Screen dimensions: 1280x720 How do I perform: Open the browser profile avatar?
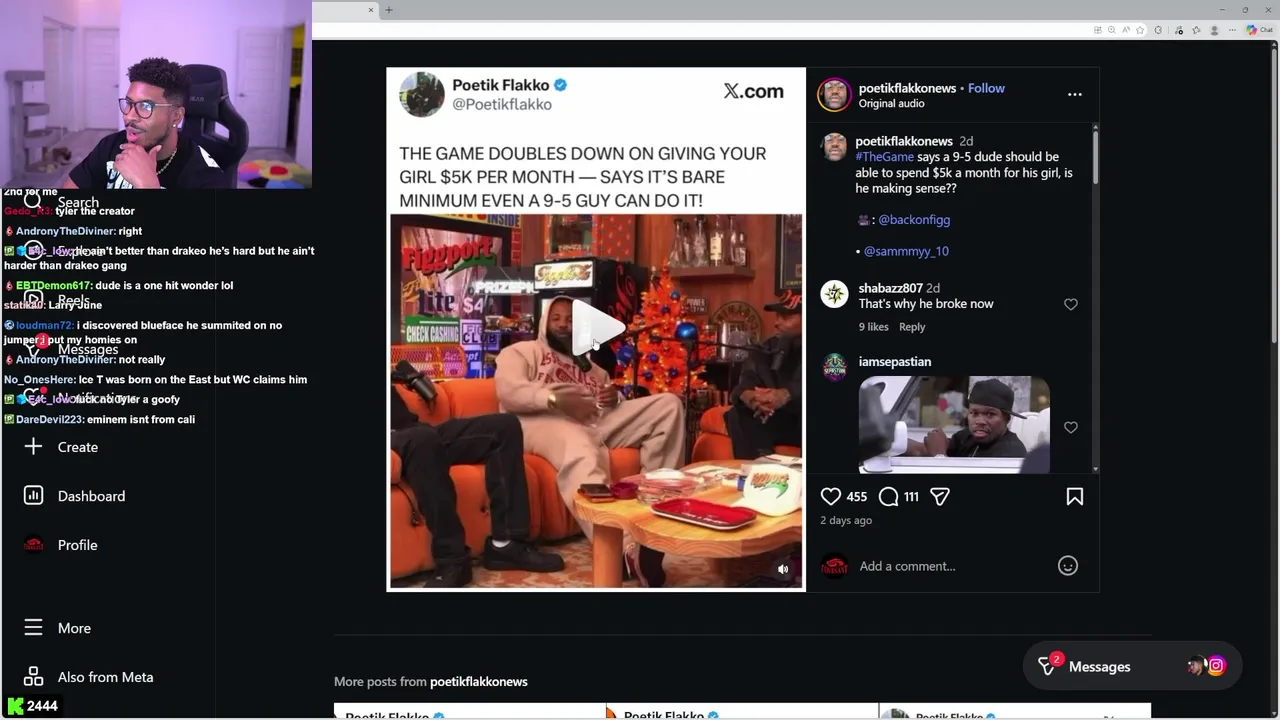point(1214,30)
